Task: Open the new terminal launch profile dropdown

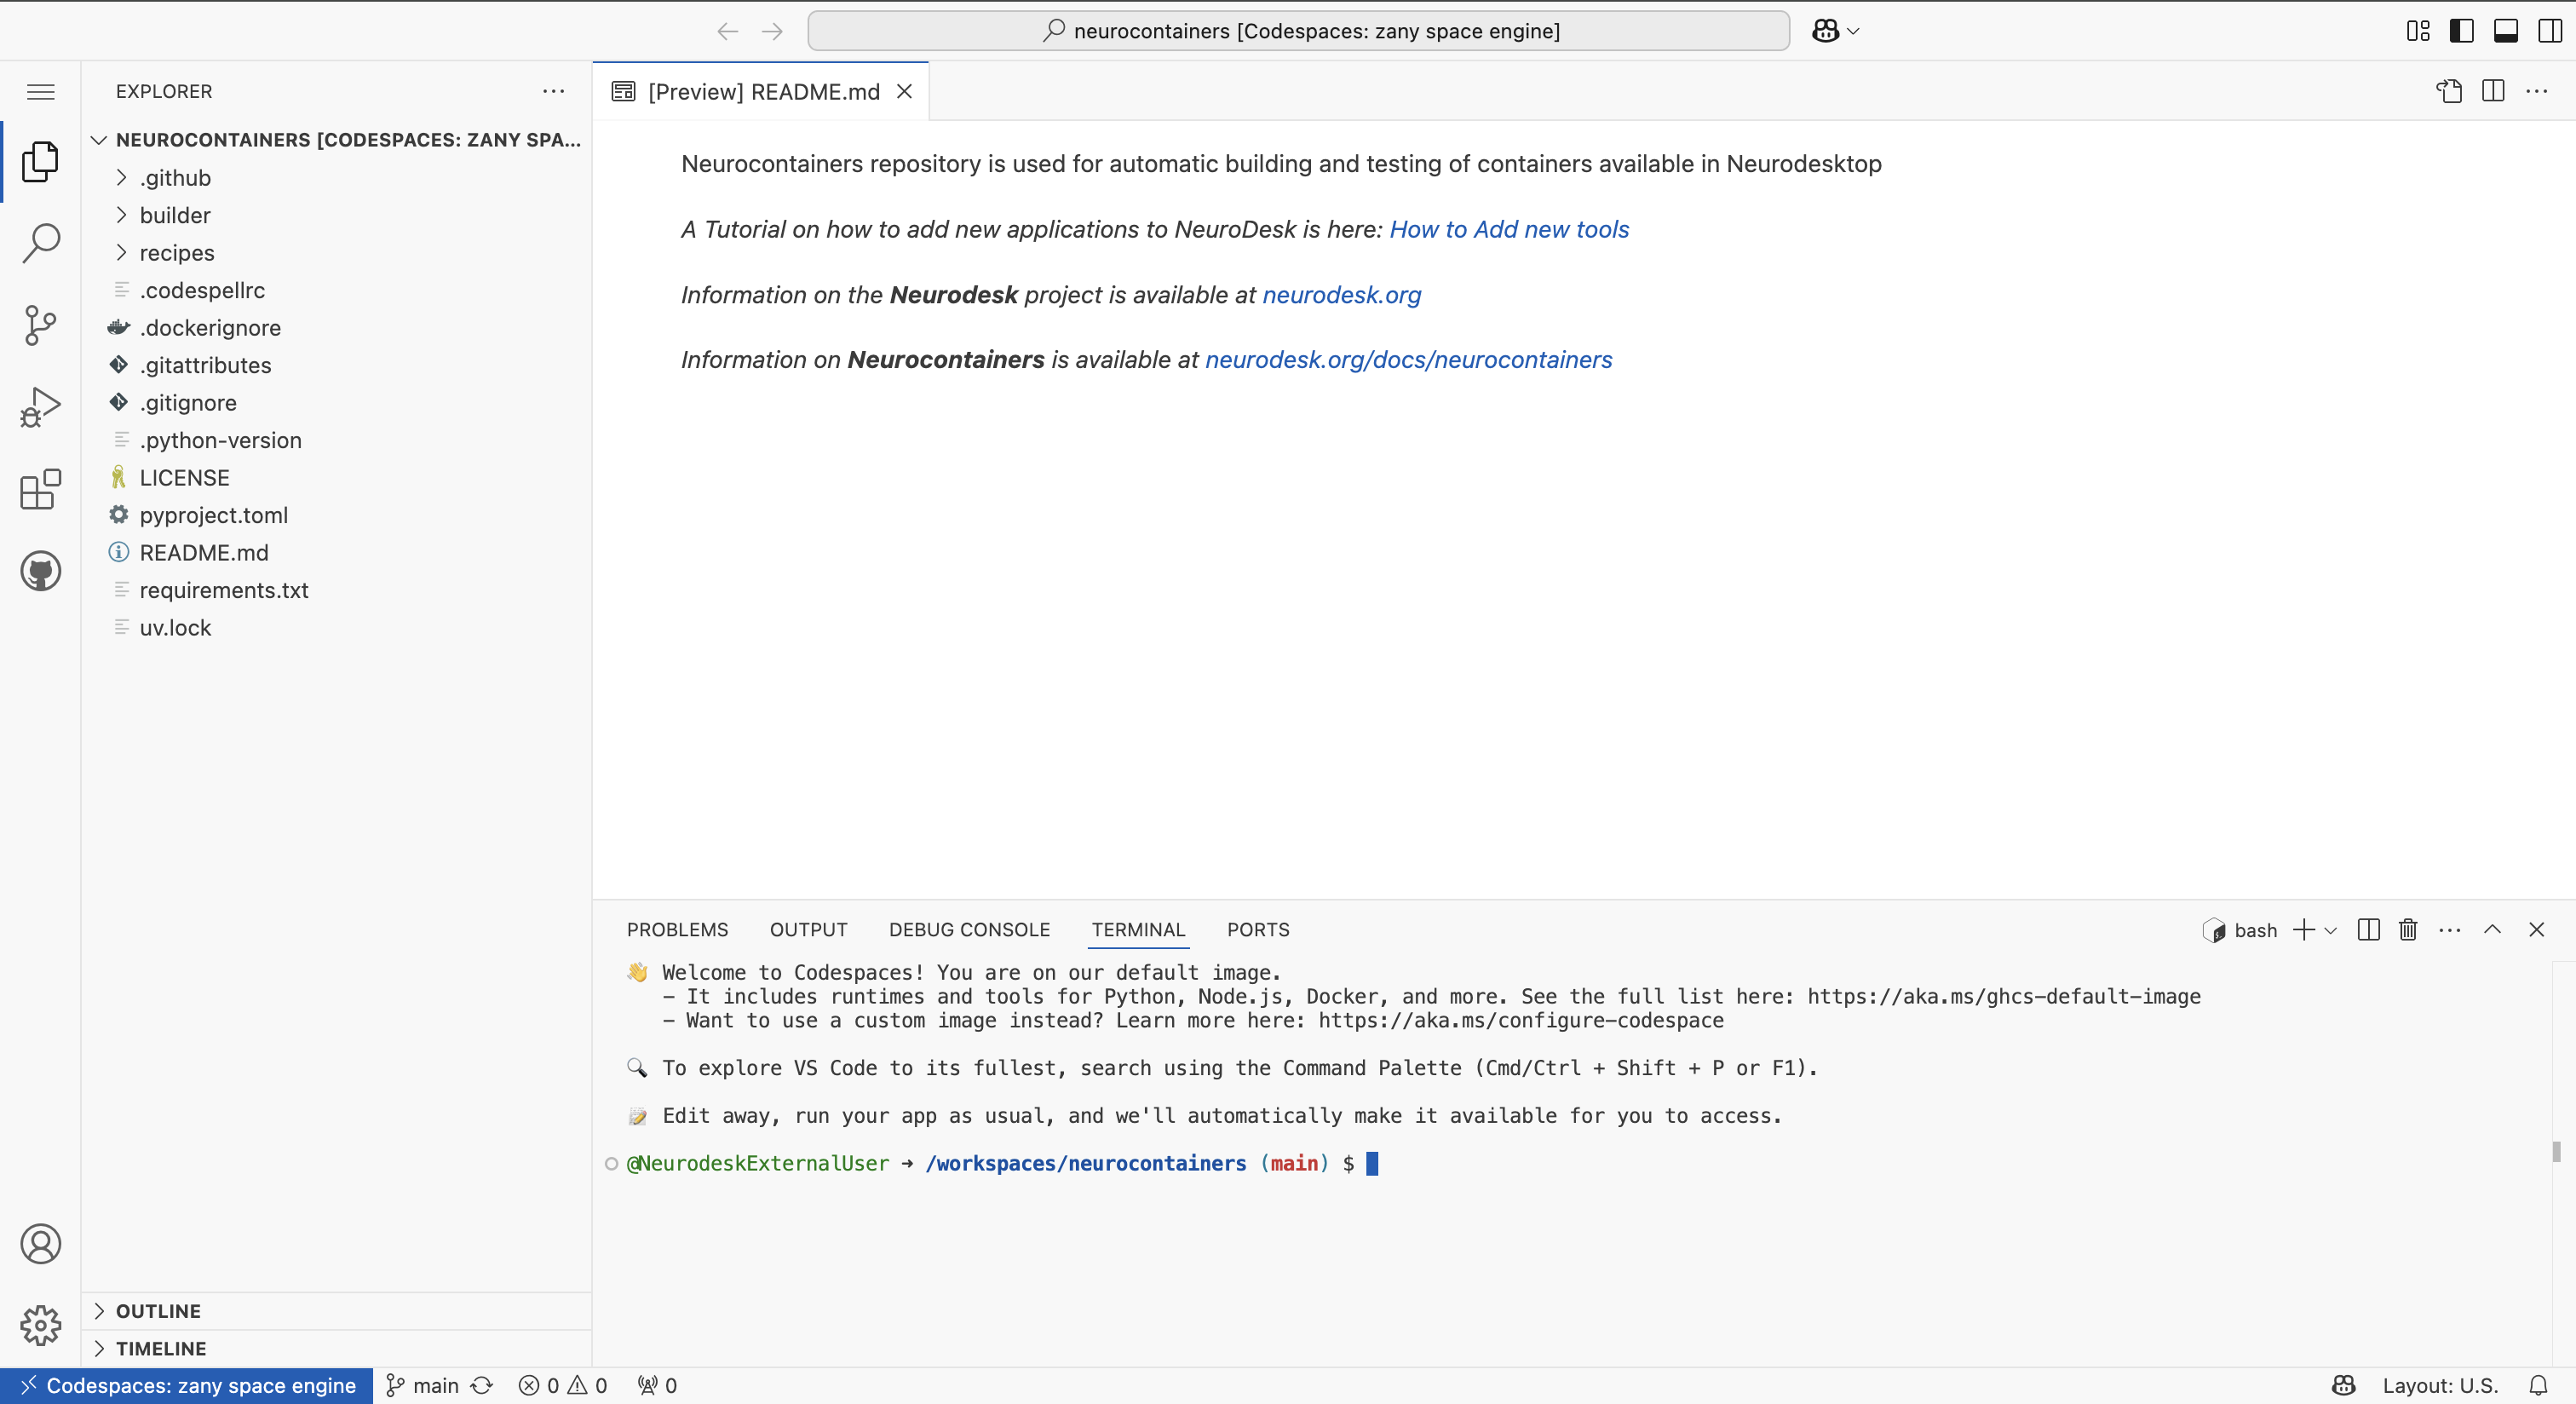Action: [2331, 930]
